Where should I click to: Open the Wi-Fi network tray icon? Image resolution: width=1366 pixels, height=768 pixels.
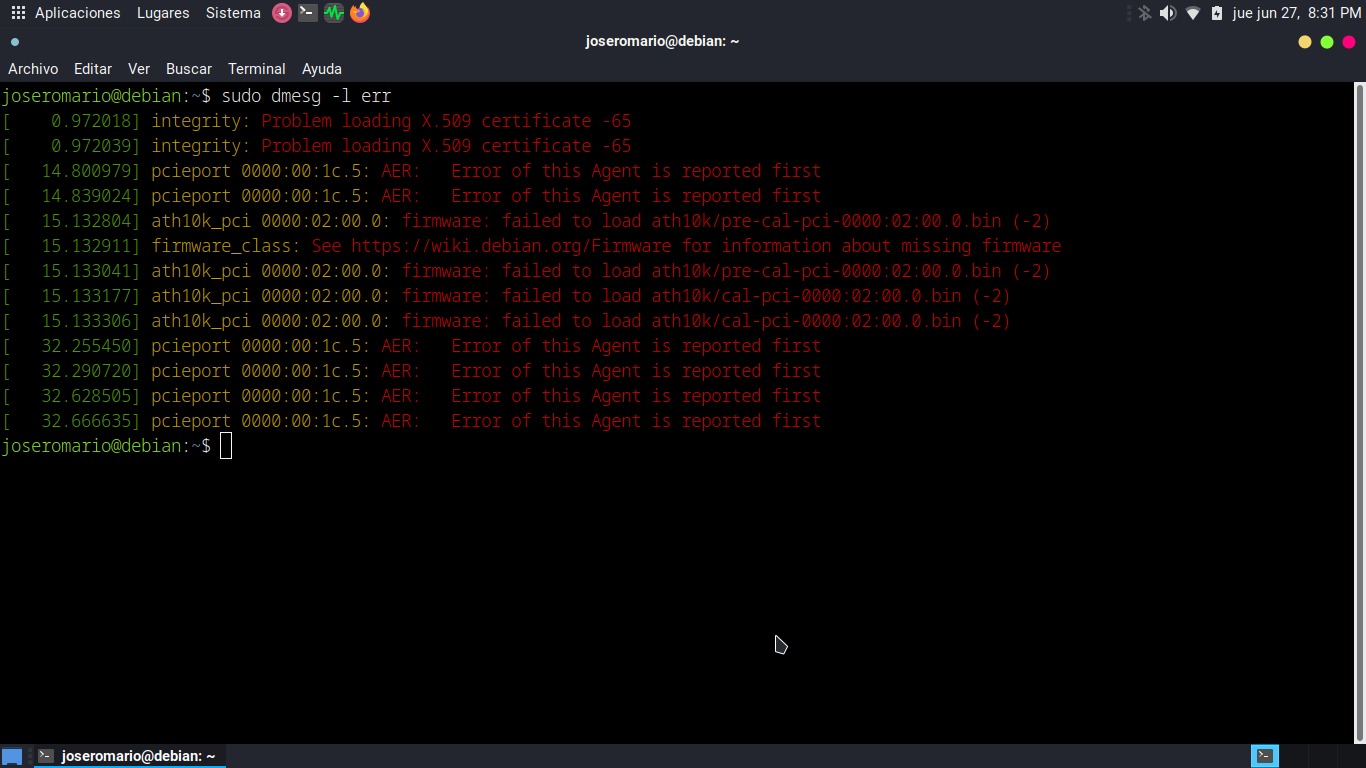click(x=1193, y=13)
